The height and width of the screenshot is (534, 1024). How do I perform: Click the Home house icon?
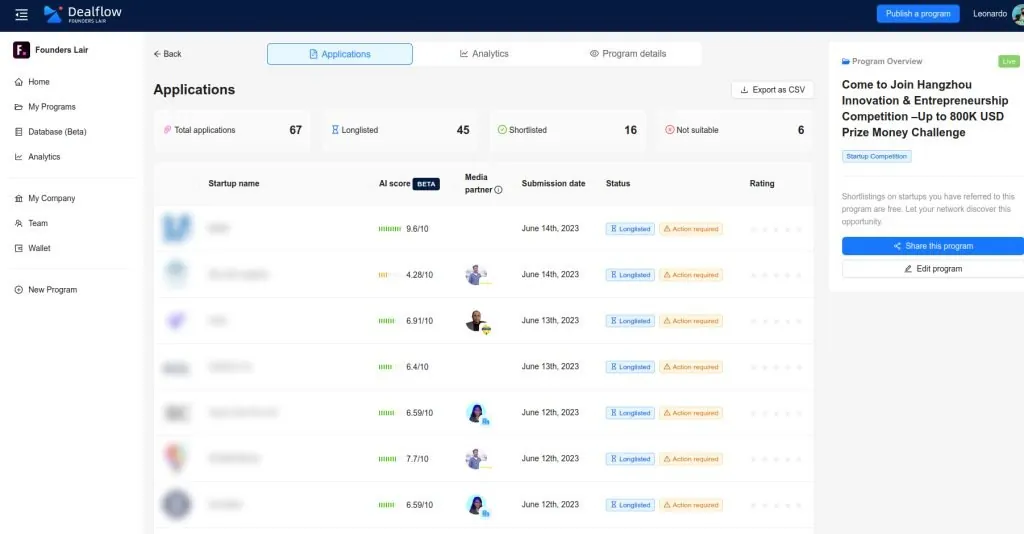18,82
